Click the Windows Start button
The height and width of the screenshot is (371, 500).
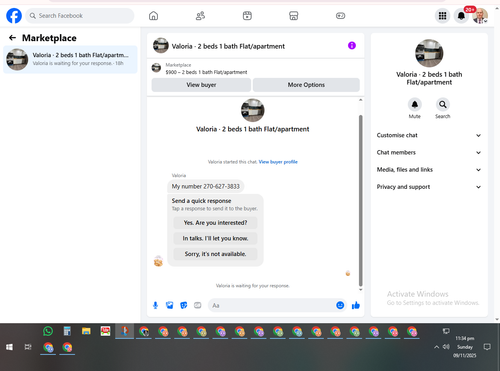[9, 347]
